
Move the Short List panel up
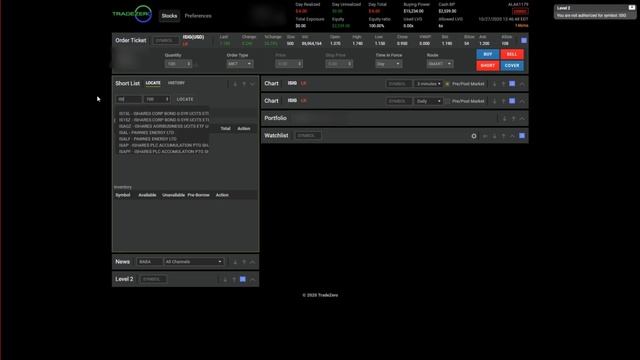(x=244, y=84)
